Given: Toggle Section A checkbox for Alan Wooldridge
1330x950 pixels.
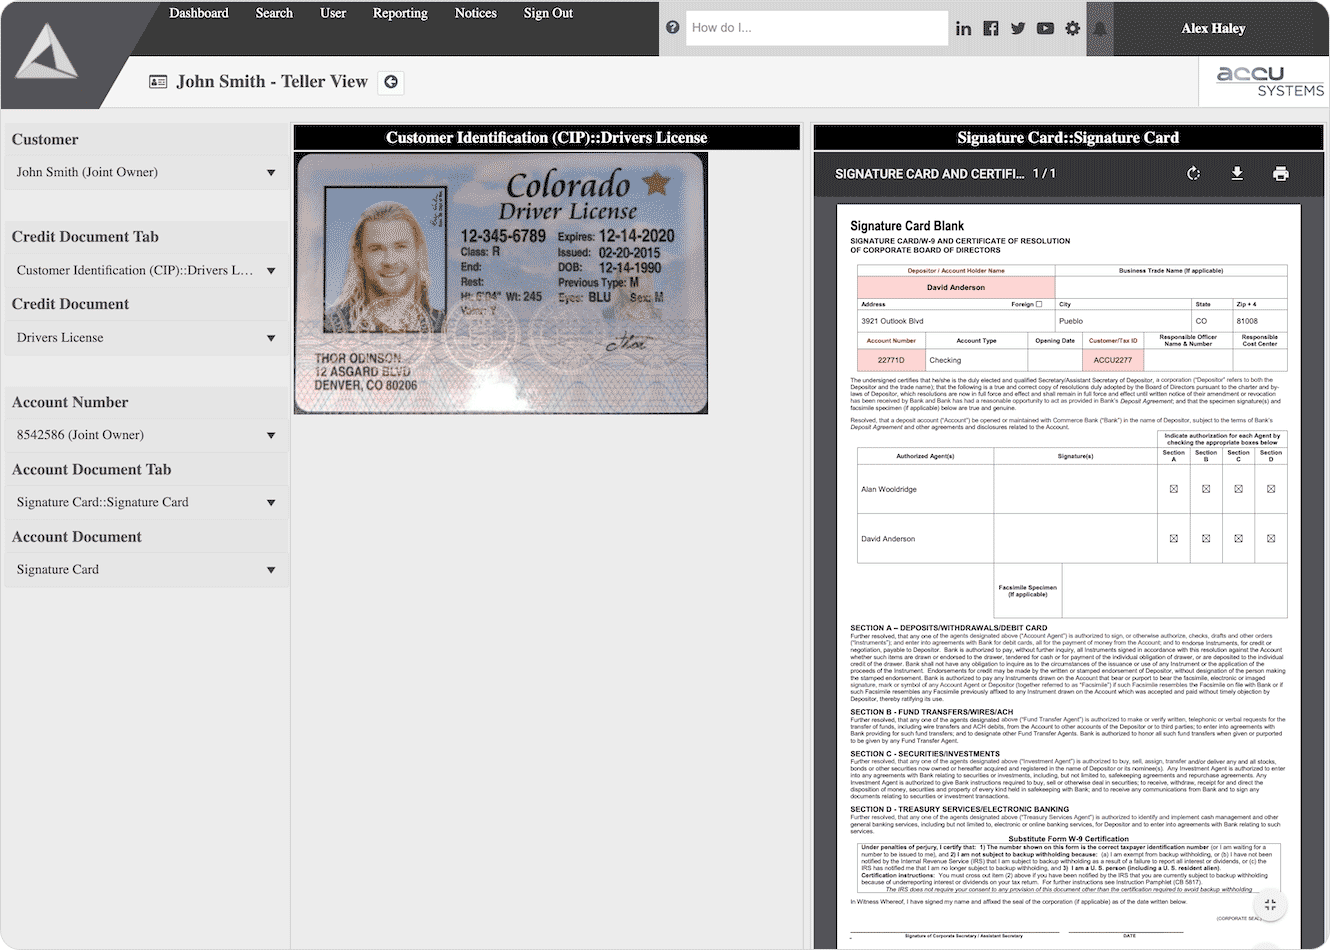Looking at the screenshot, I should 1174,489.
